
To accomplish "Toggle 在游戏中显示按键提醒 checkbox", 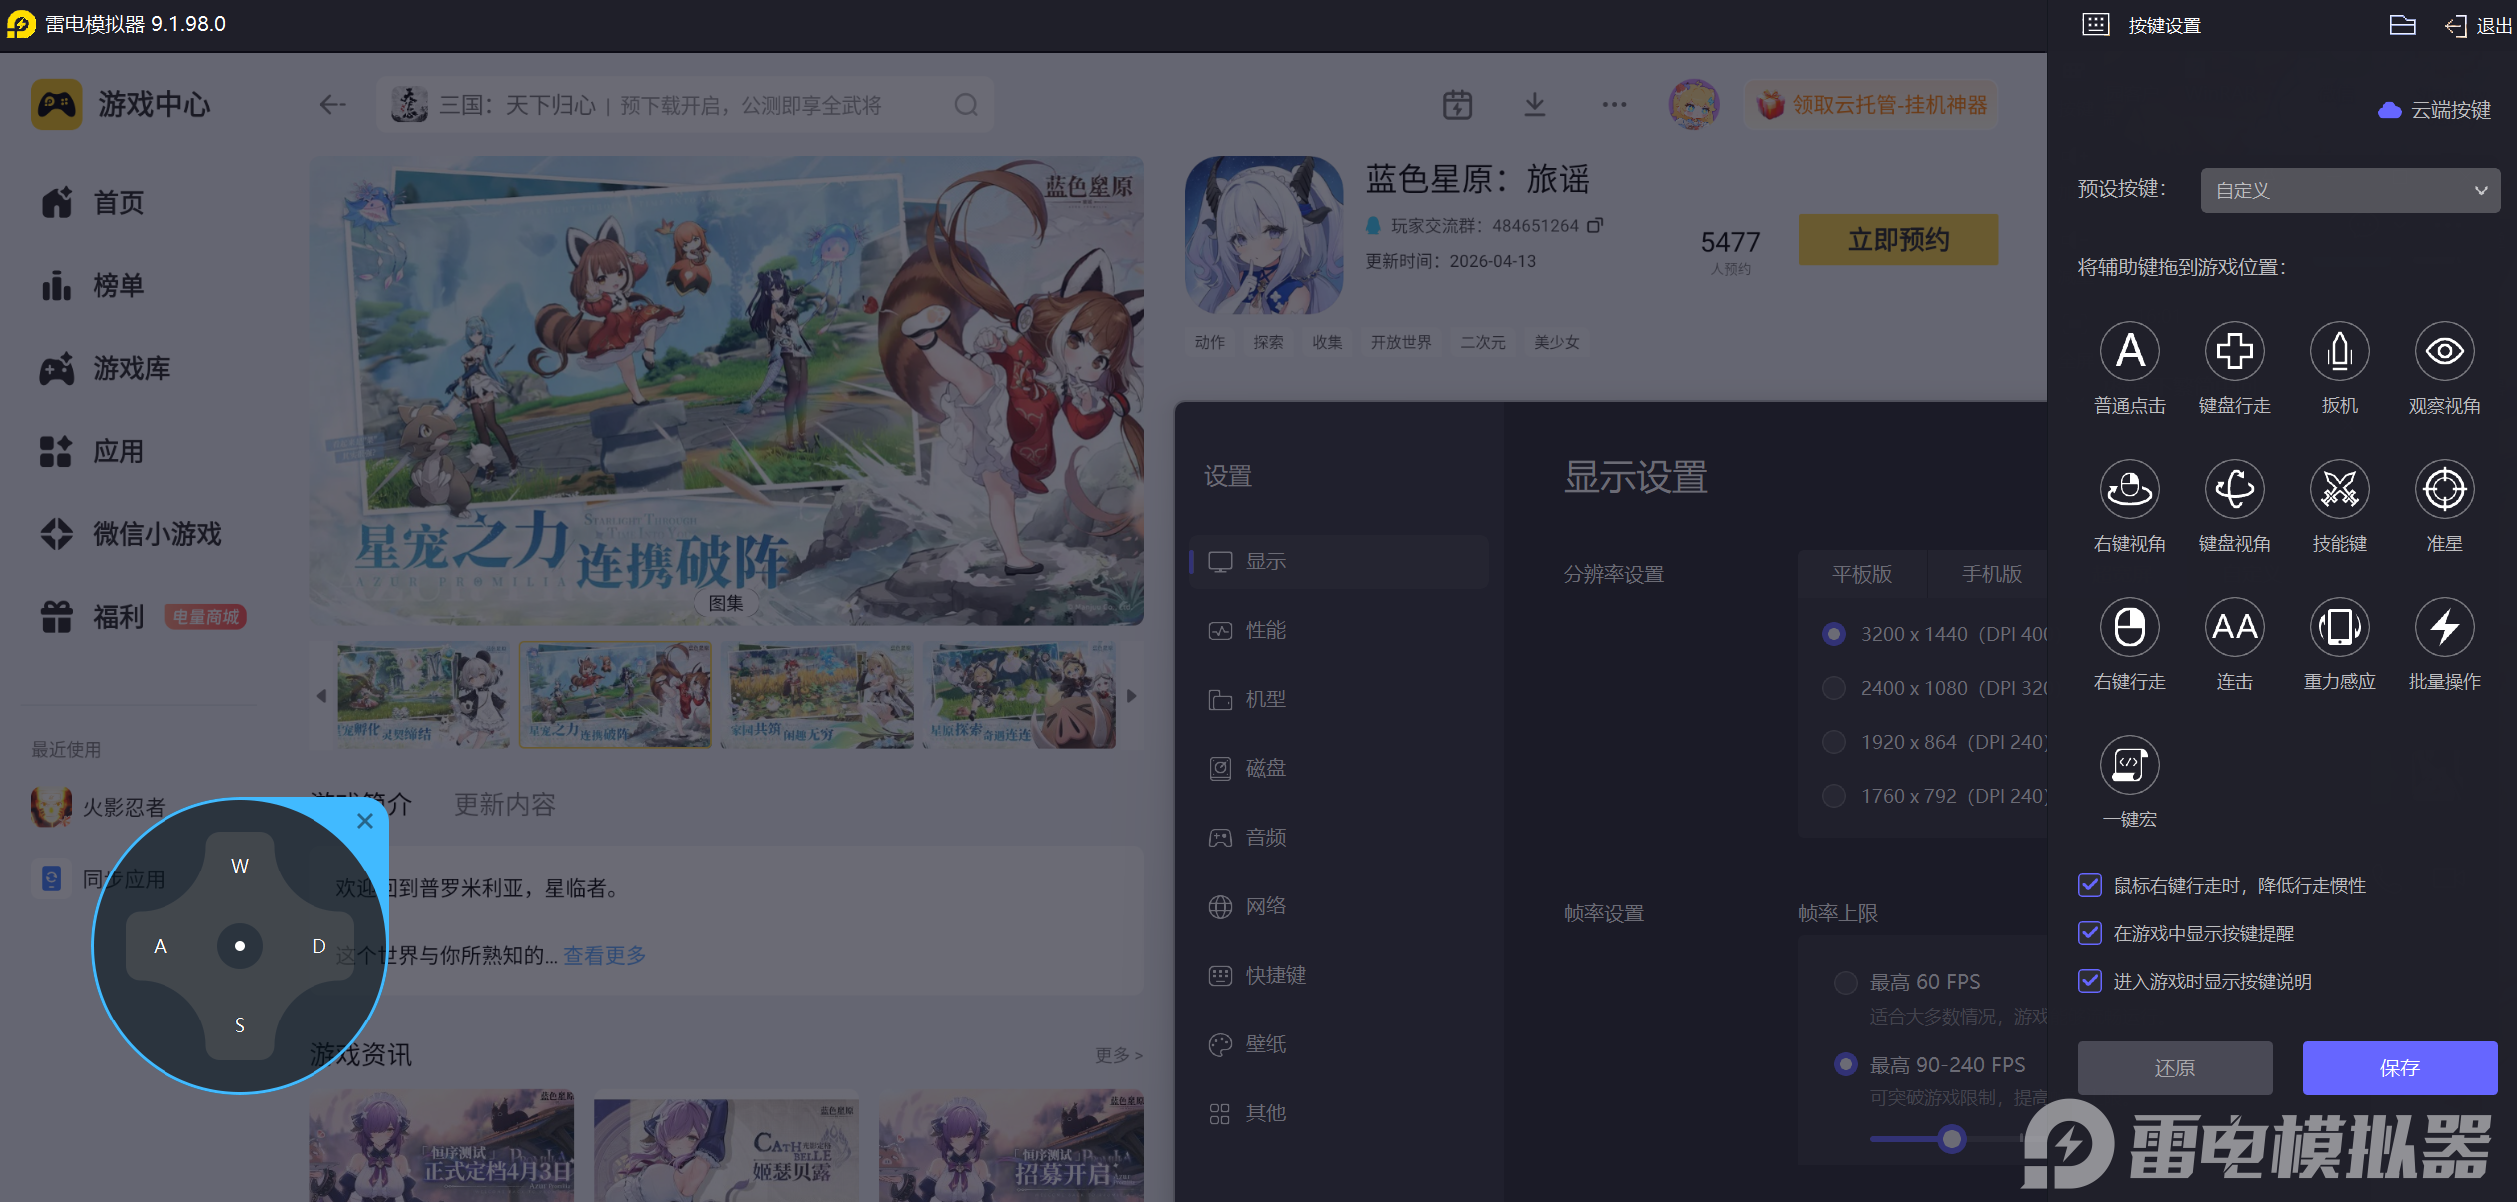I will (x=2090, y=933).
